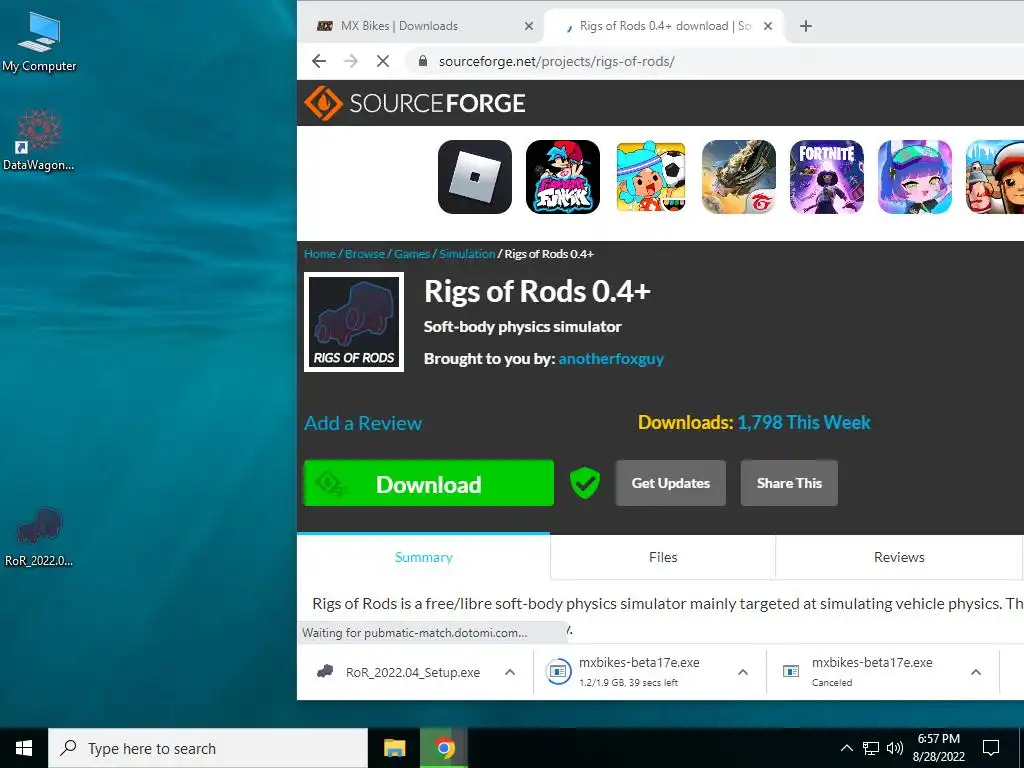Screen dimensions: 1024x768
Task: Click the Chrome taskbar icon
Action: point(445,748)
